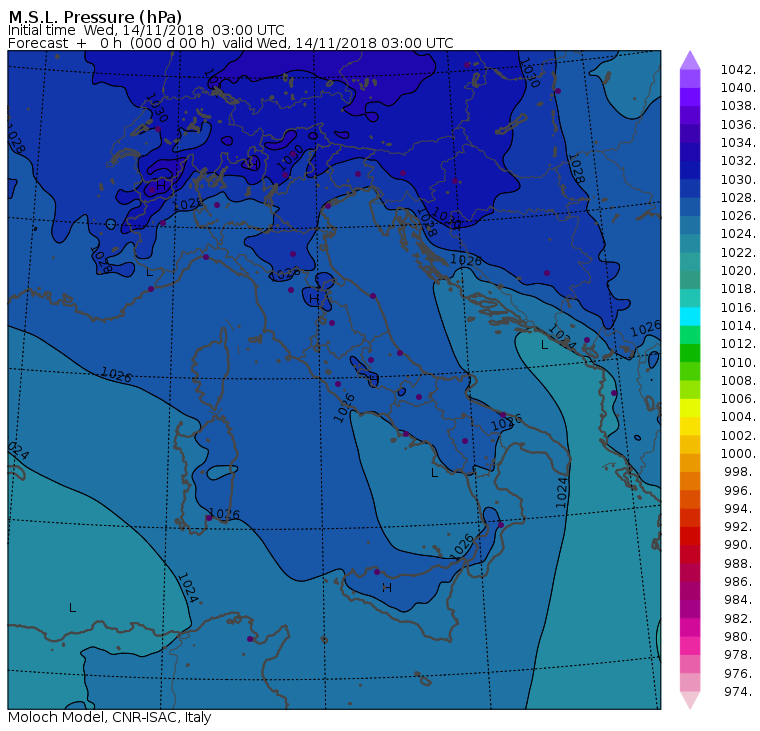This screenshot has width=760, height=731.
Task: Click the legend value "1036."
Action: click(738, 125)
